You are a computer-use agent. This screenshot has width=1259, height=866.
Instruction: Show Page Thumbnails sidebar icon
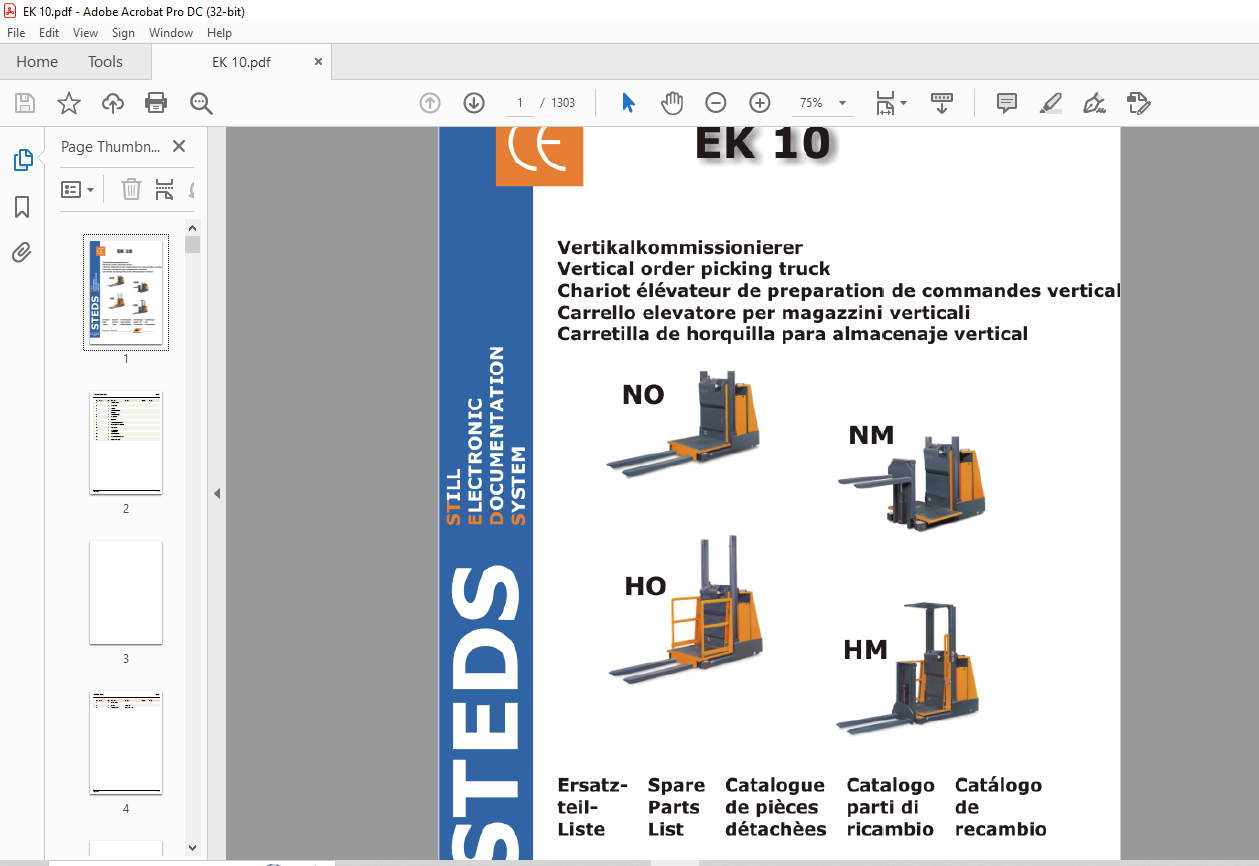click(x=22, y=160)
